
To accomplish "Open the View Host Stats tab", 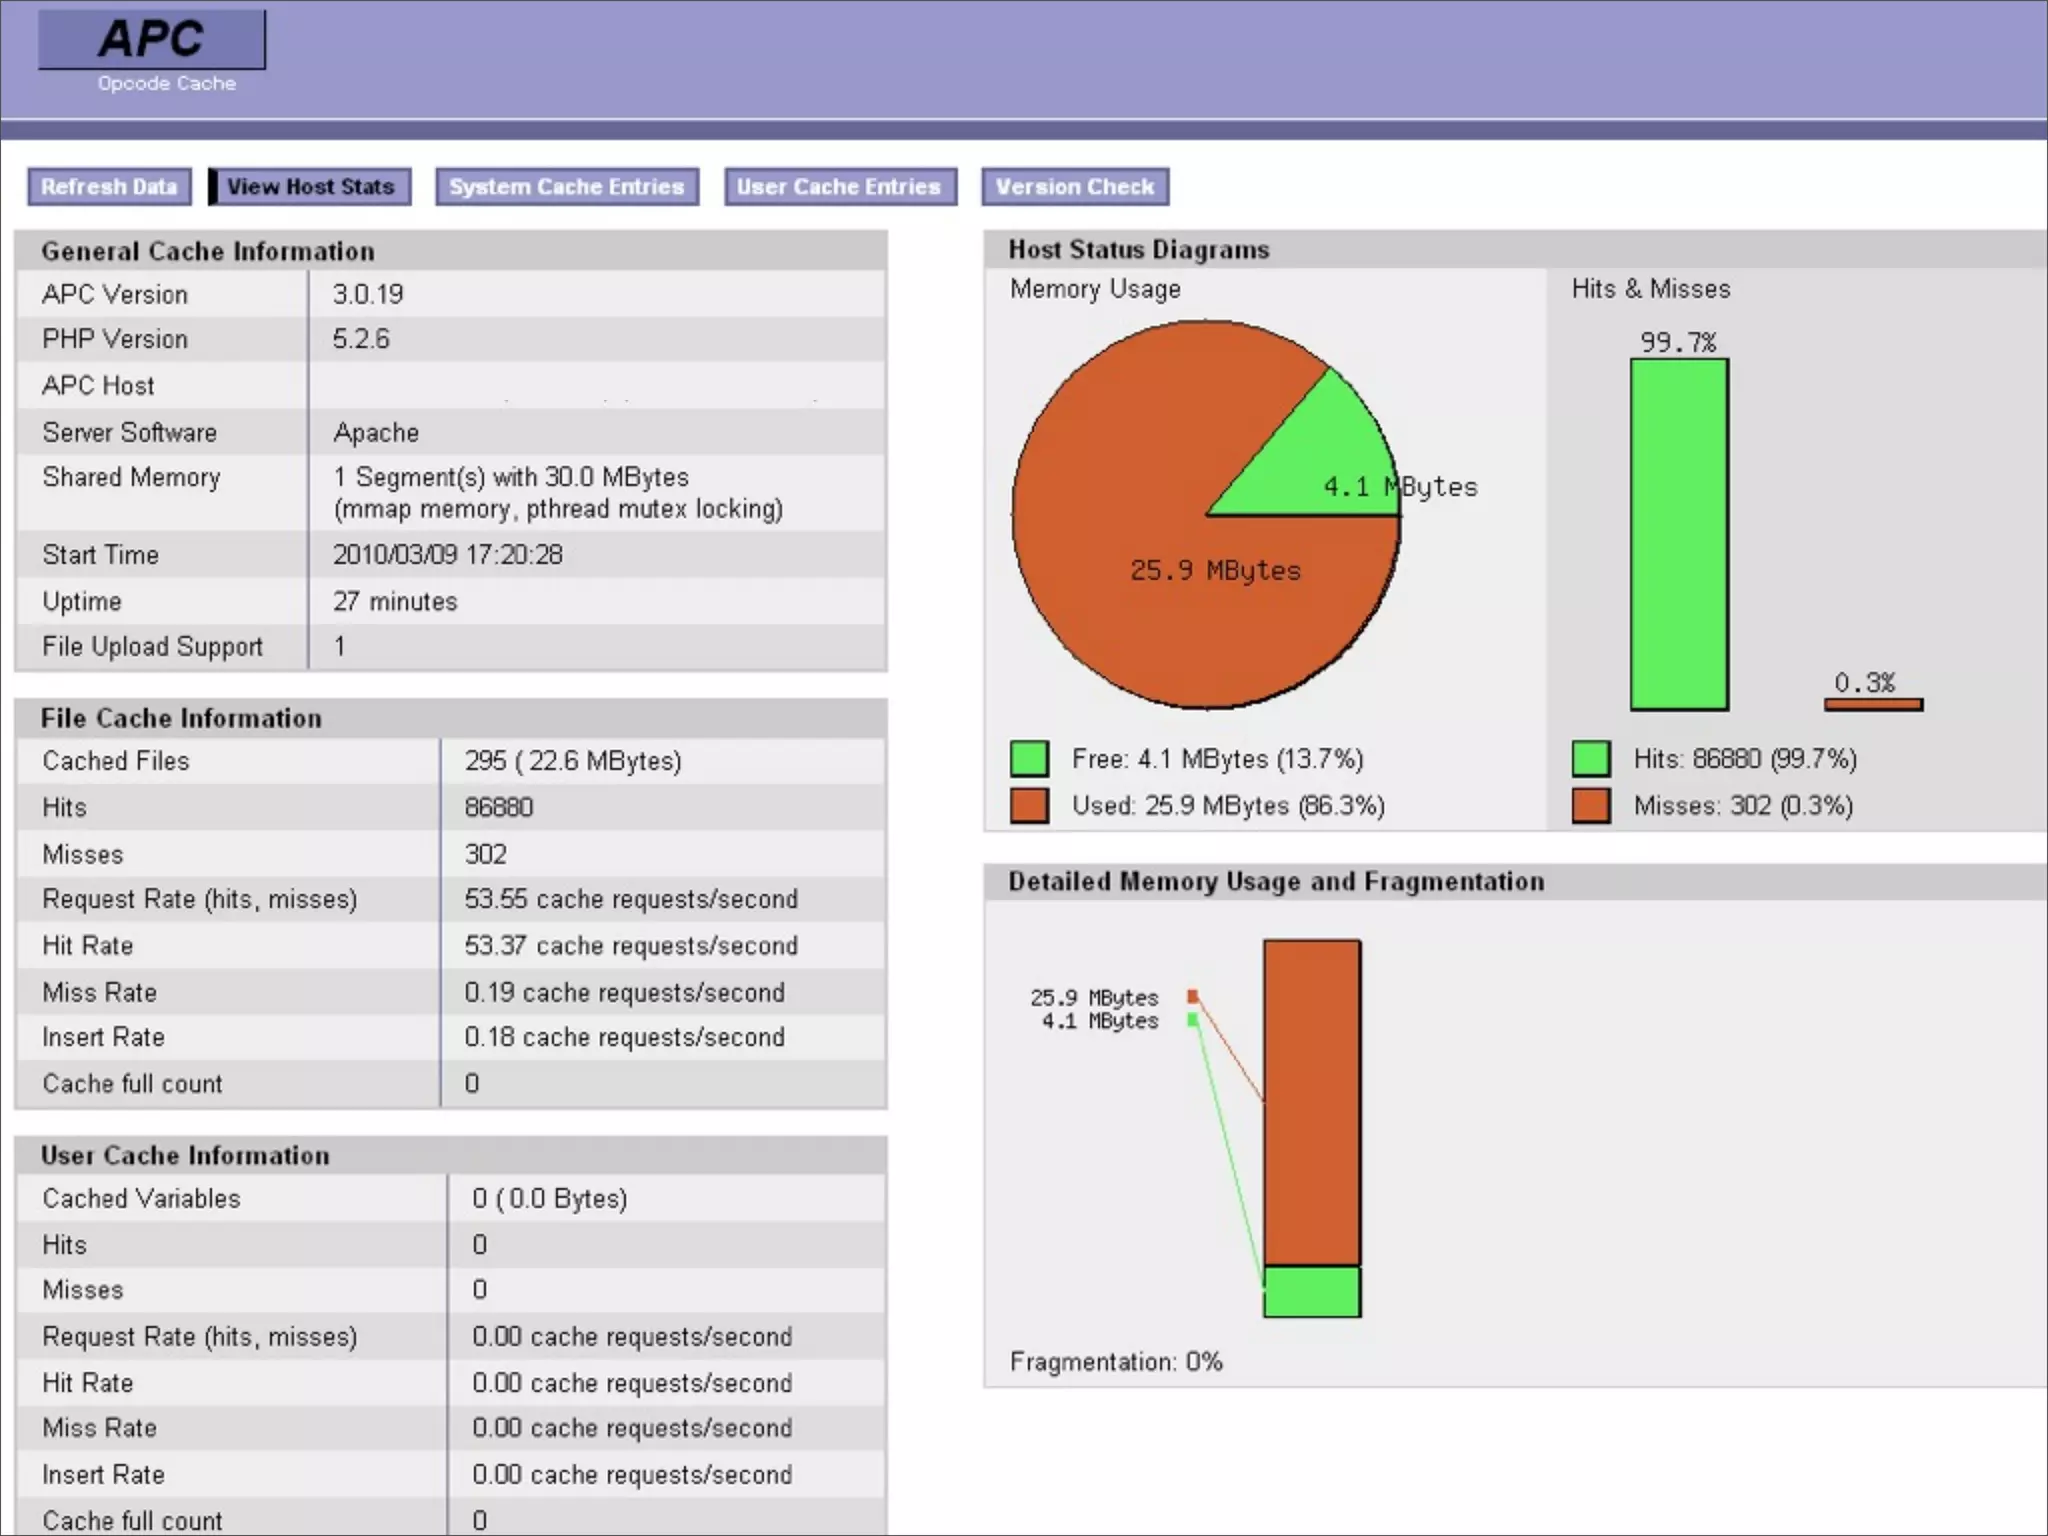I will pyautogui.click(x=310, y=187).
